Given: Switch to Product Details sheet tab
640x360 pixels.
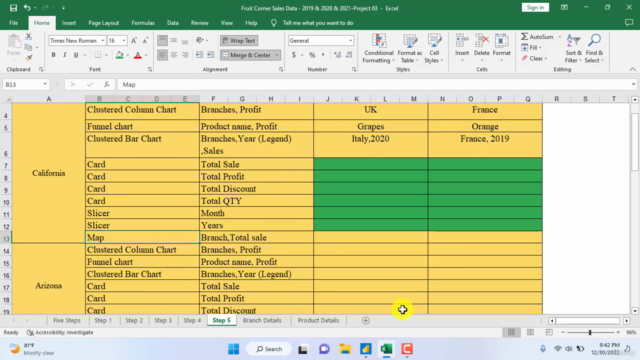Looking at the screenshot, I should [318, 321].
